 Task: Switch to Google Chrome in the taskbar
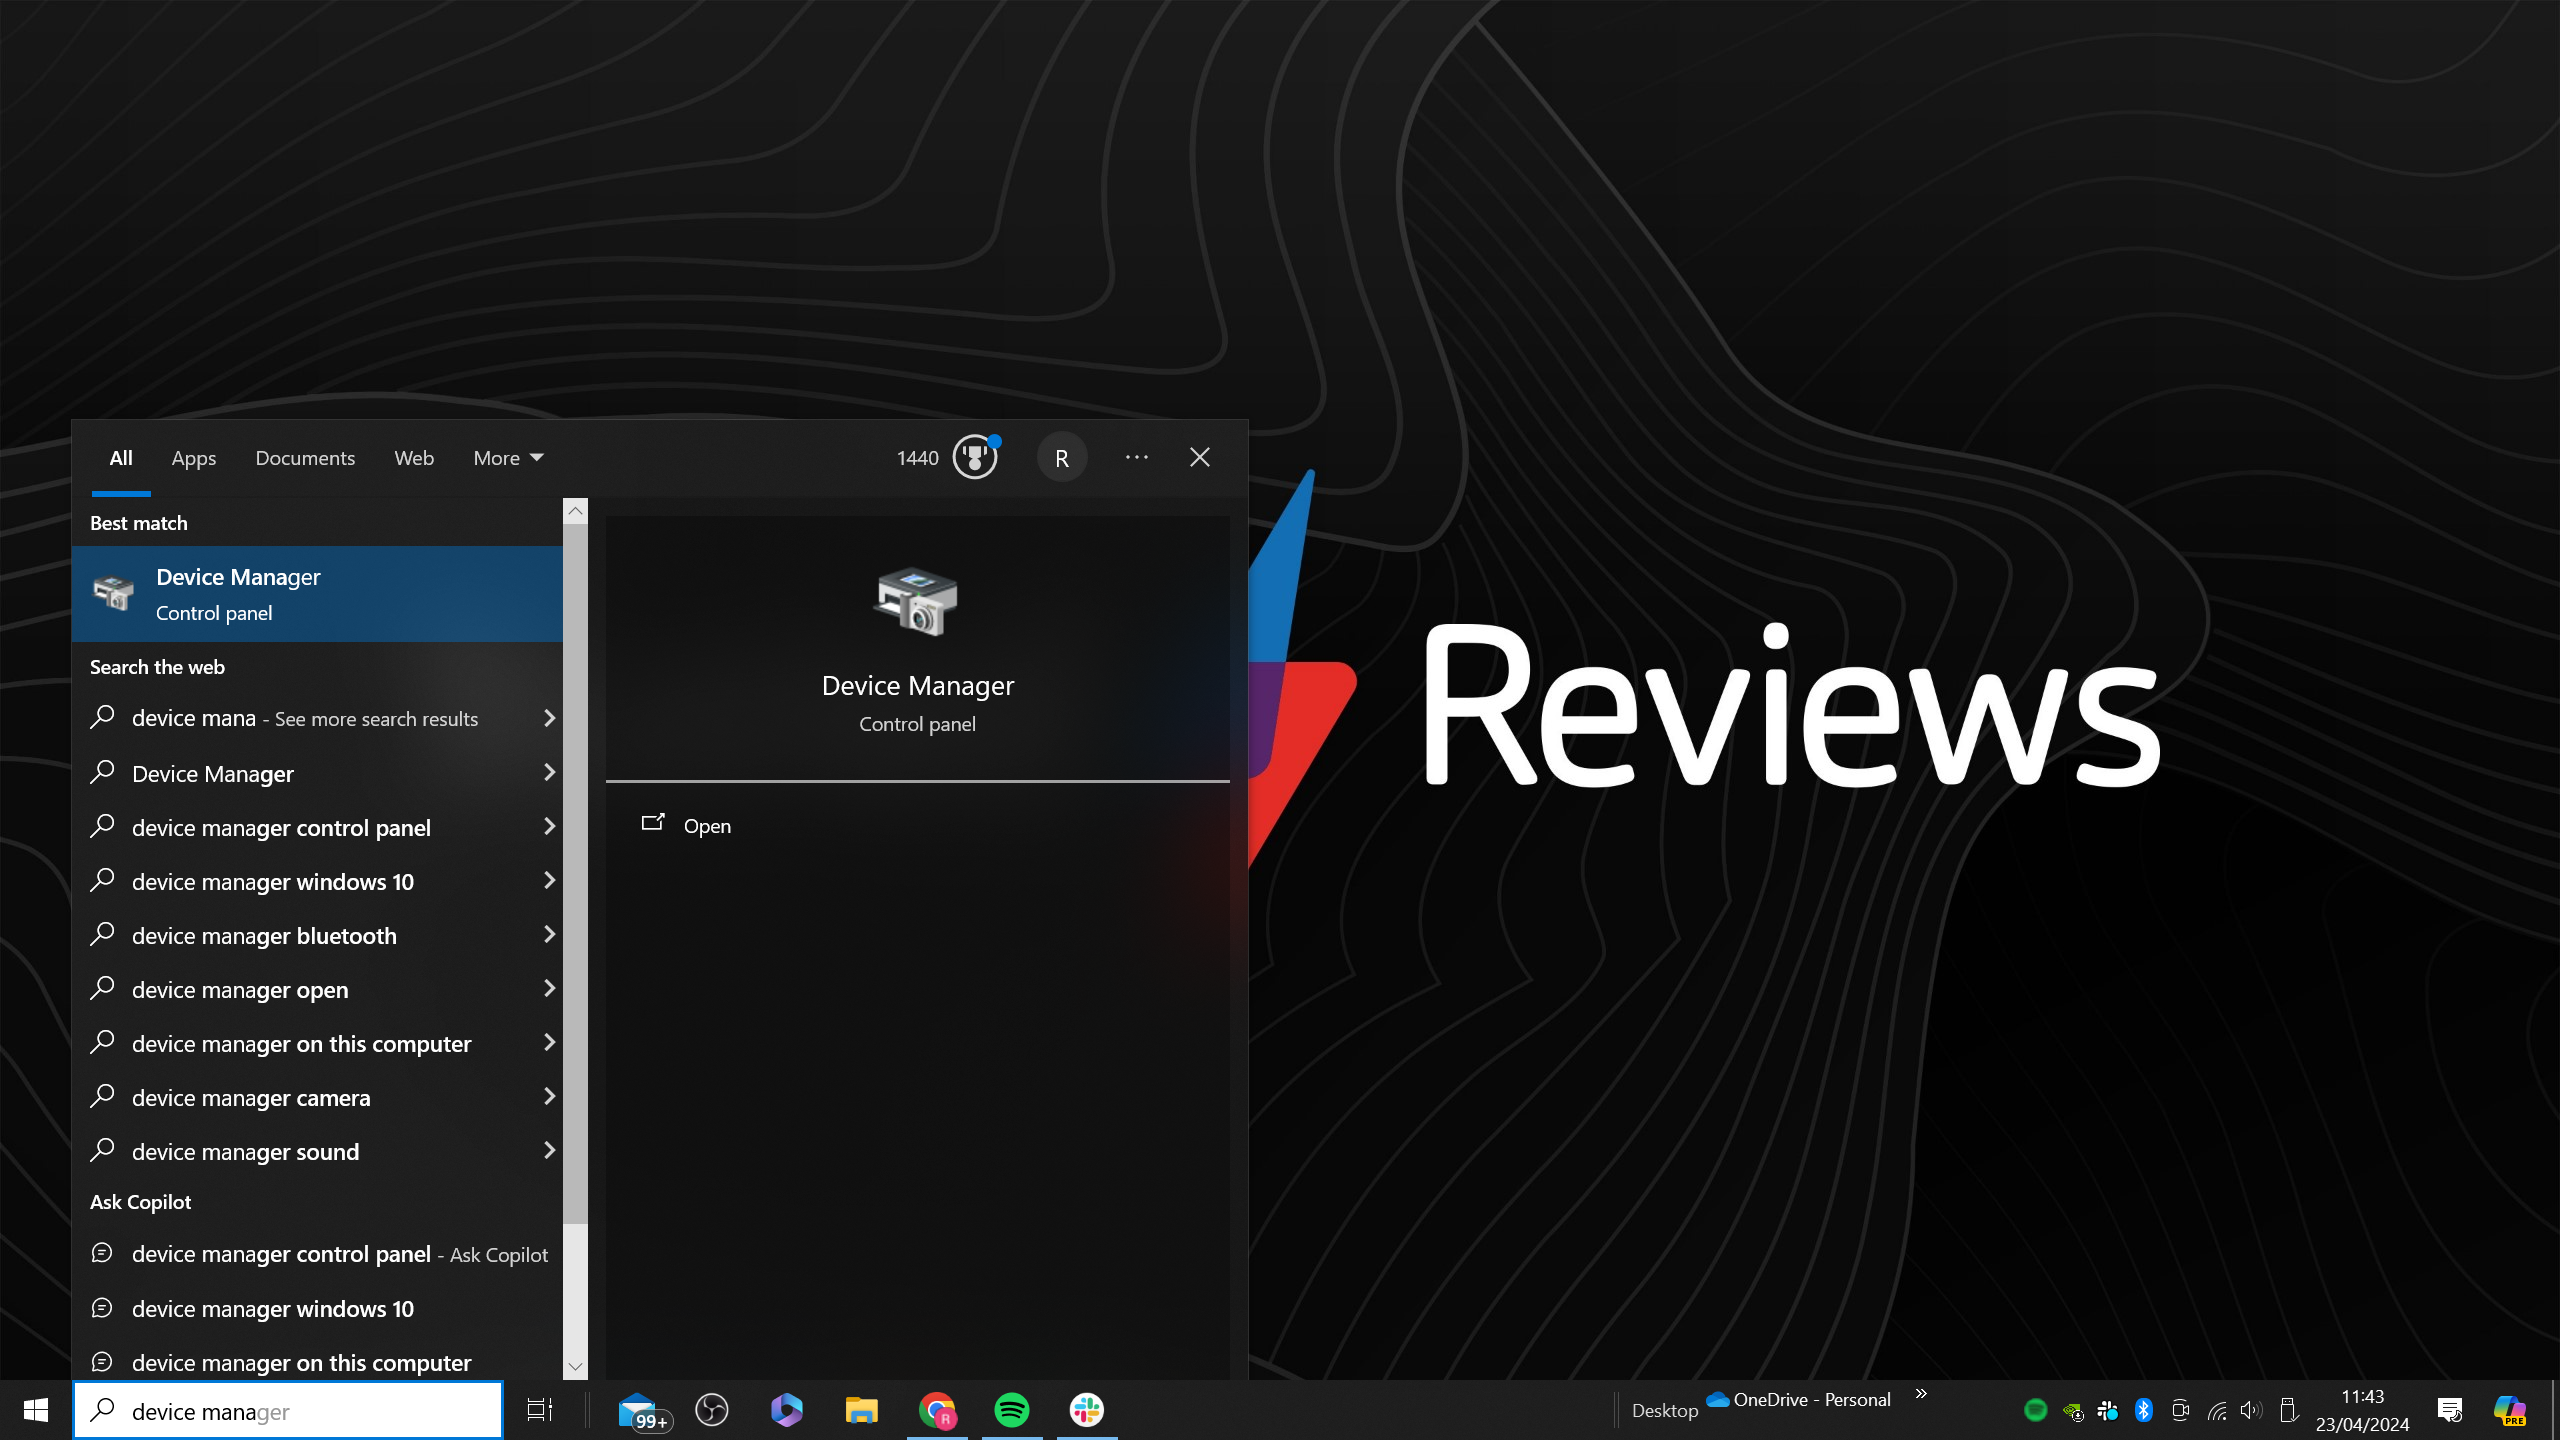(937, 1410)
